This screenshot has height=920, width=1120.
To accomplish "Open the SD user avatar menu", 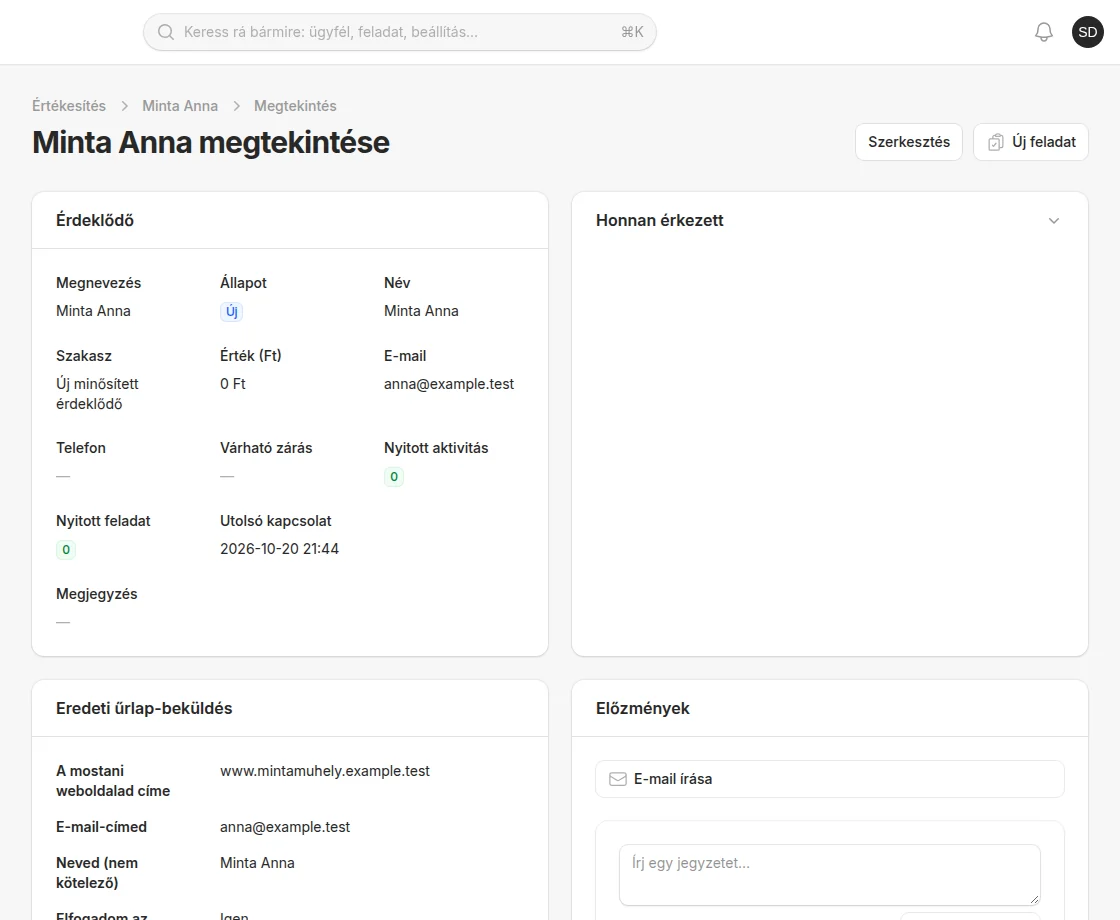I will [1087, 32].
